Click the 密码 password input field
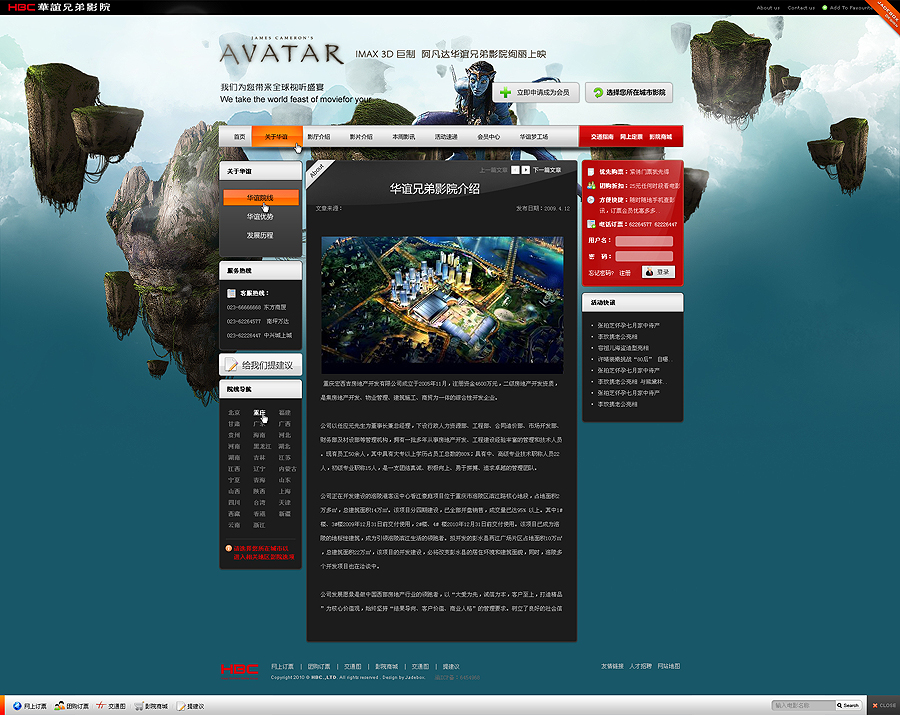 [644, 256]
